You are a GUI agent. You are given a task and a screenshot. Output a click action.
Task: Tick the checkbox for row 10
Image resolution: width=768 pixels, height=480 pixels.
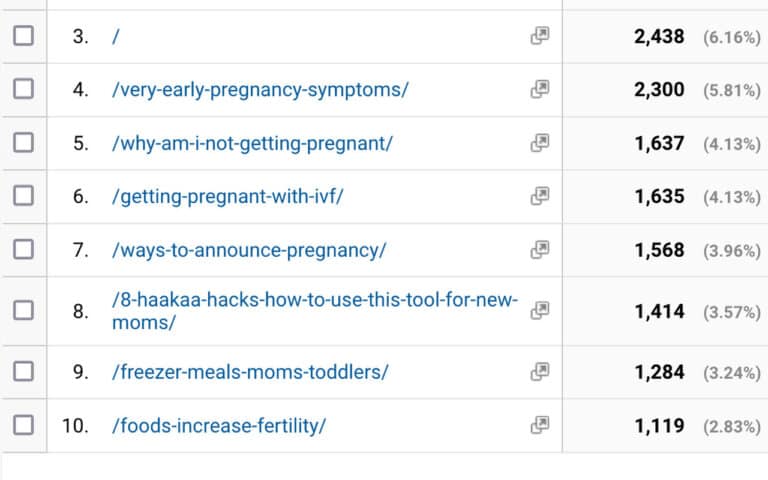point(23,426)
